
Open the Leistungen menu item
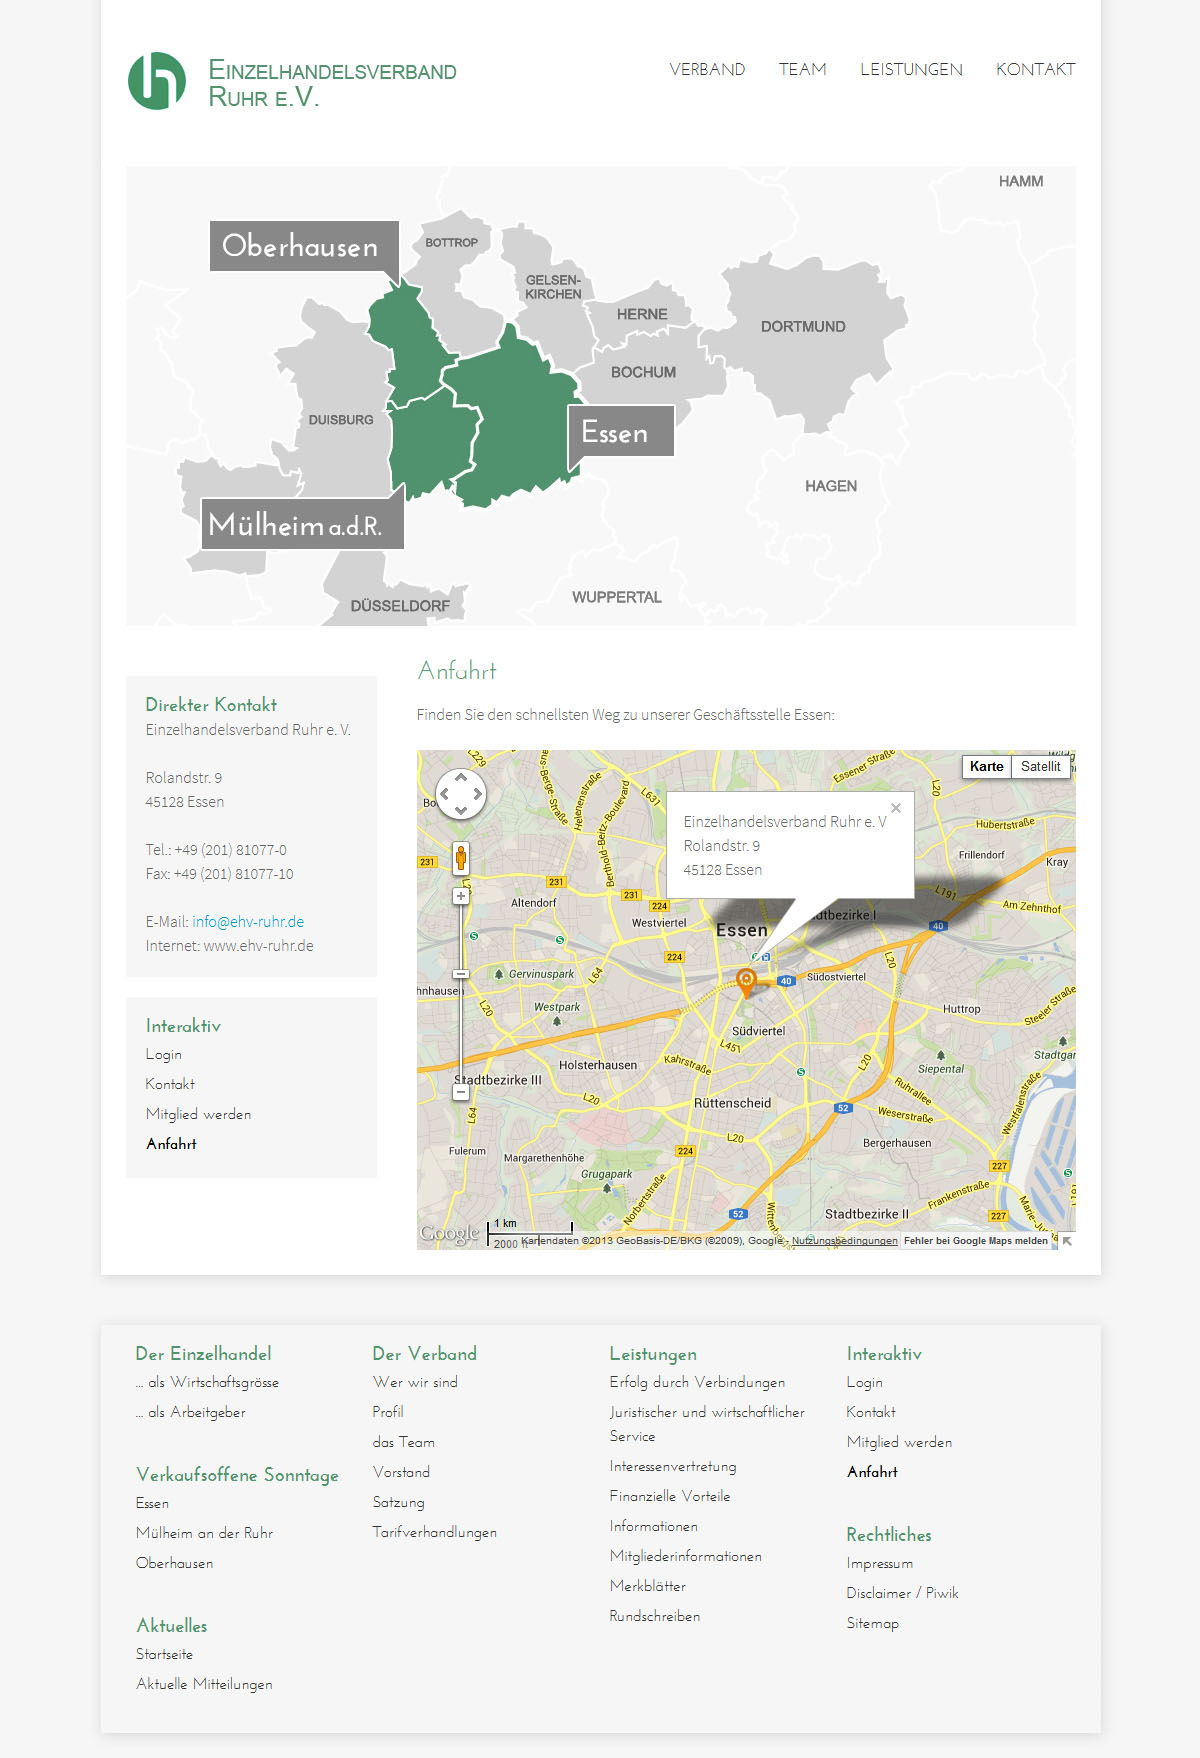click(x=911, y=69)
